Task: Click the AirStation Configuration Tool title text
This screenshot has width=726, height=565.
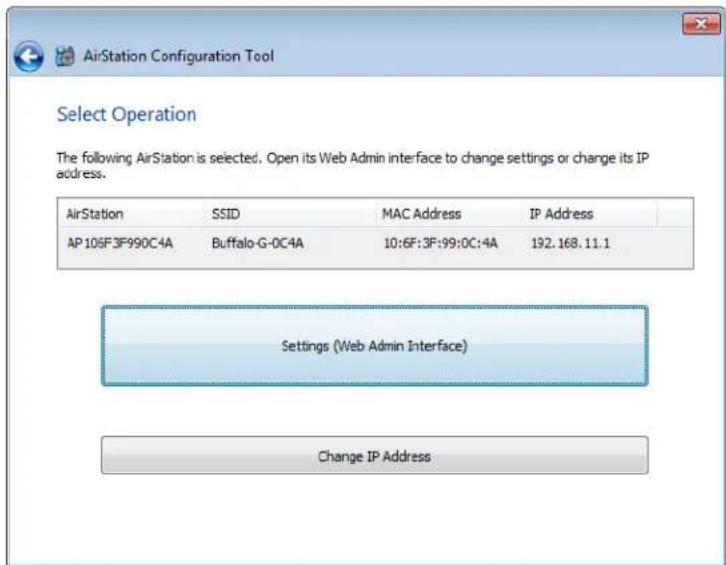Action: [178, 56]
